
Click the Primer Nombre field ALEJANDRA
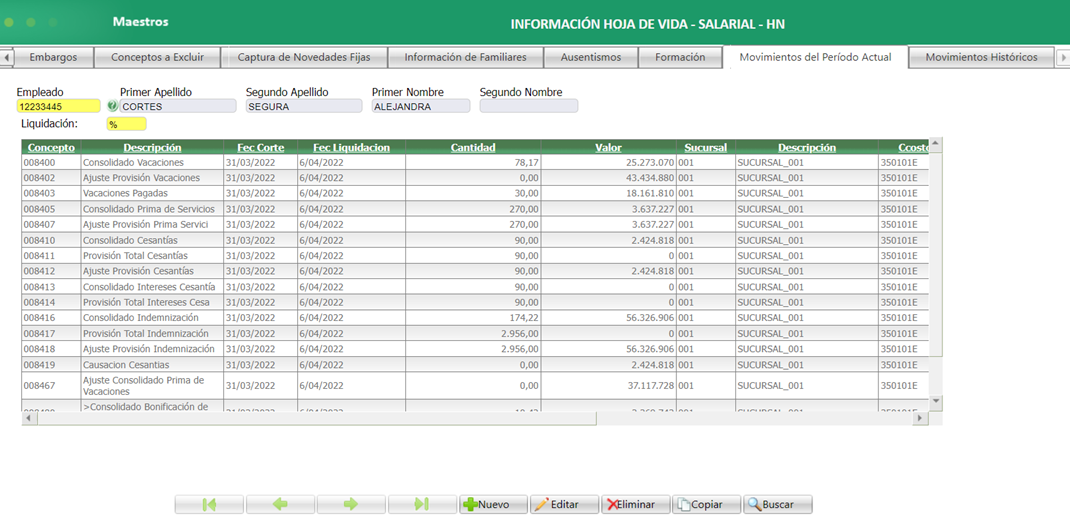420,106
